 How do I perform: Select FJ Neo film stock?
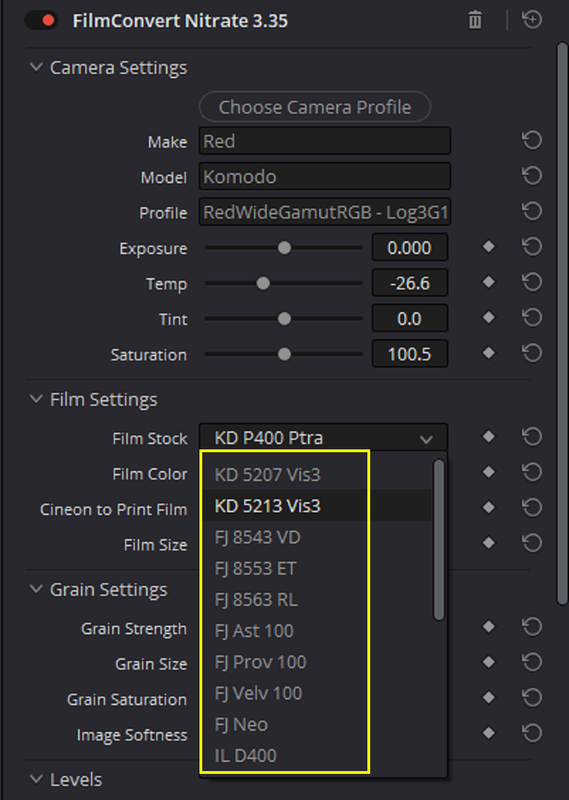click(316, 724)
